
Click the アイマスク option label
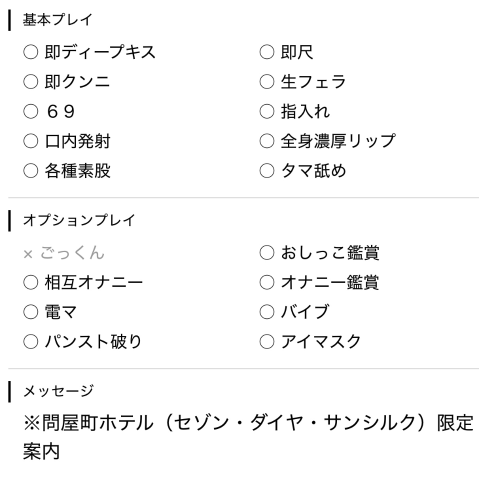(321, 342)
